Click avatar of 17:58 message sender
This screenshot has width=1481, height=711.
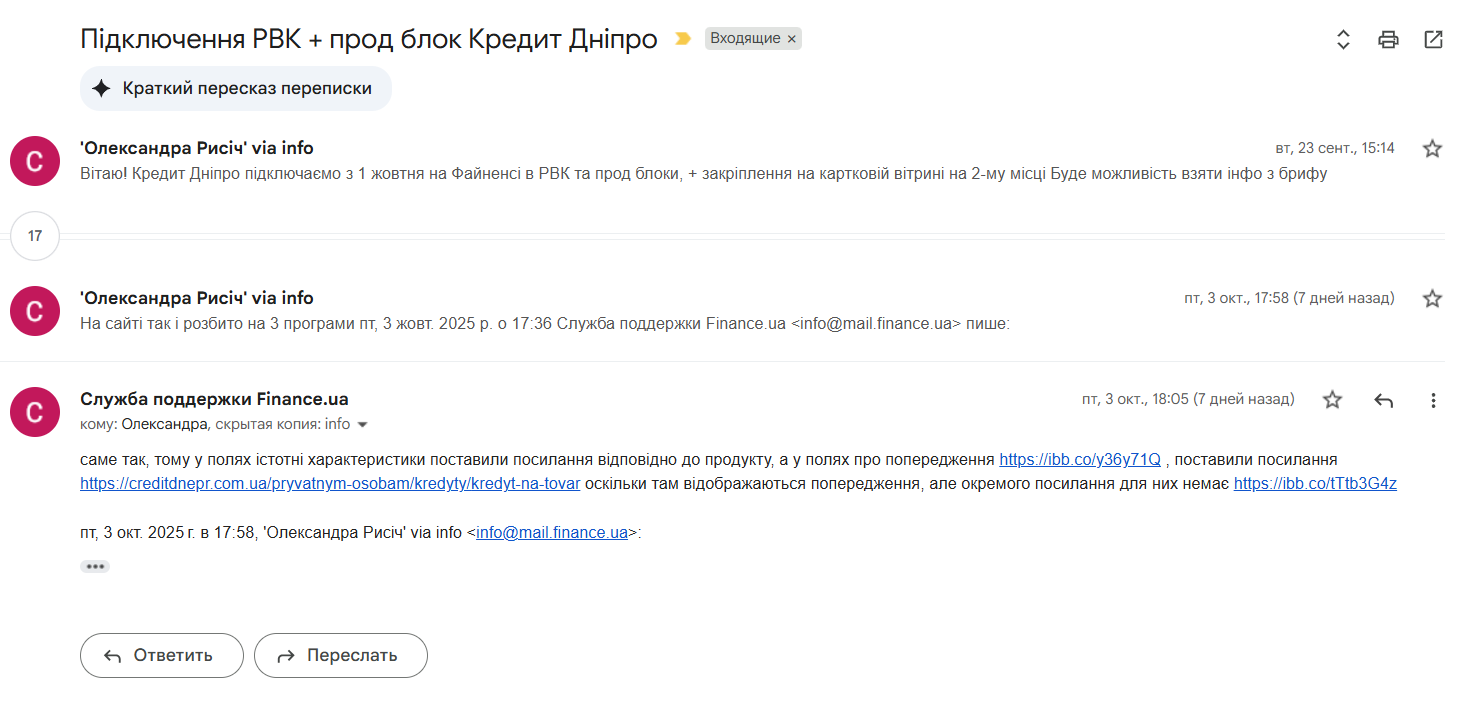35,311
